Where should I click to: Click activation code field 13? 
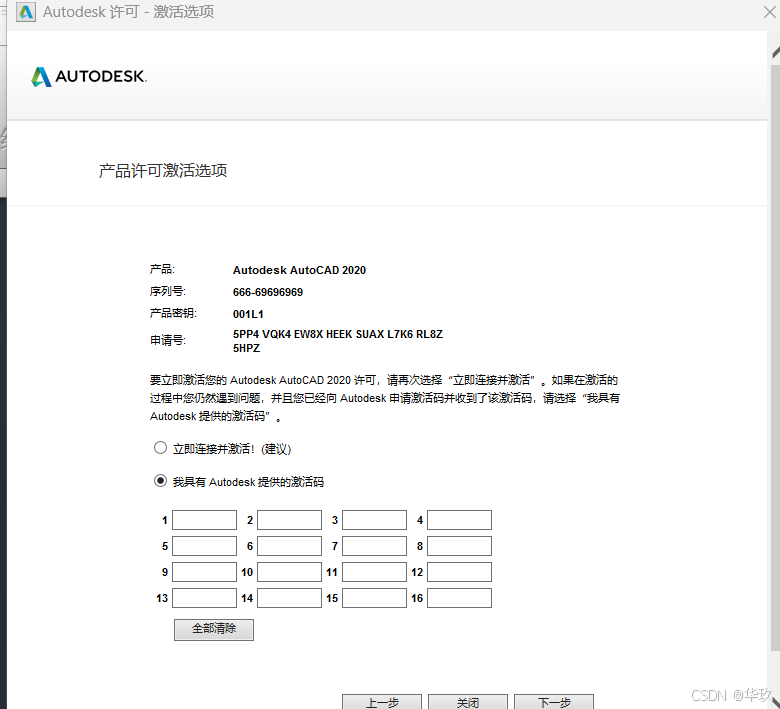point(204,598)
